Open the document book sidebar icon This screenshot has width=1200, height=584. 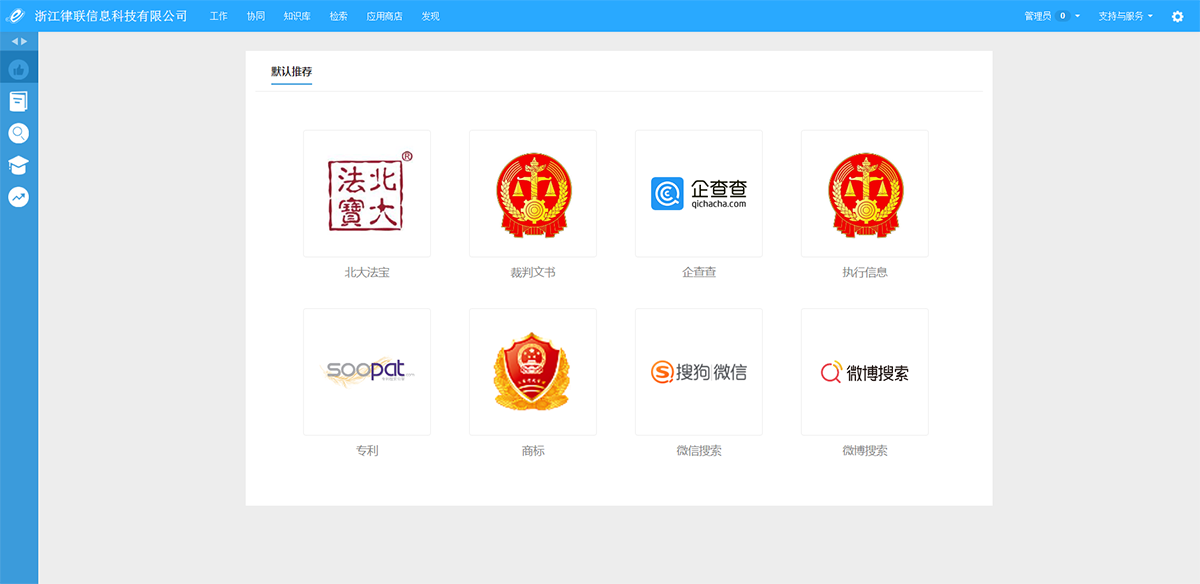[x=18, y=101]
